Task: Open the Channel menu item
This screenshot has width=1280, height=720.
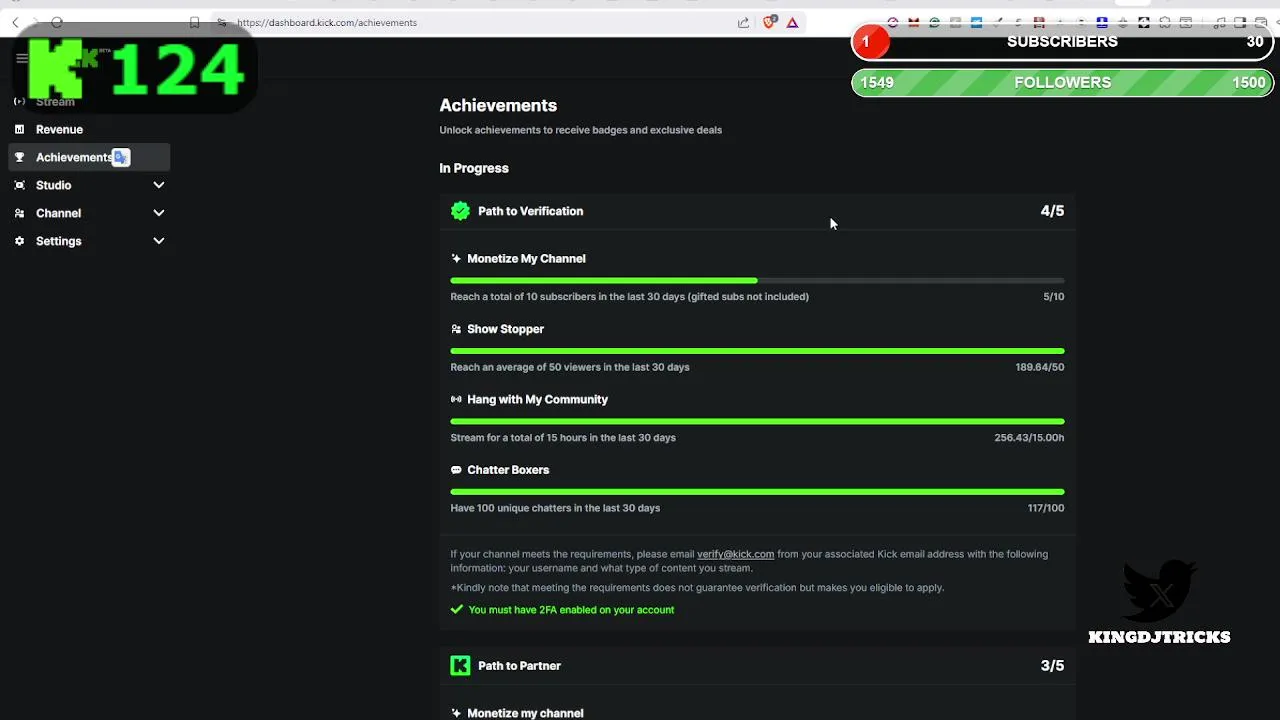Action: click(x=58, y=213)
